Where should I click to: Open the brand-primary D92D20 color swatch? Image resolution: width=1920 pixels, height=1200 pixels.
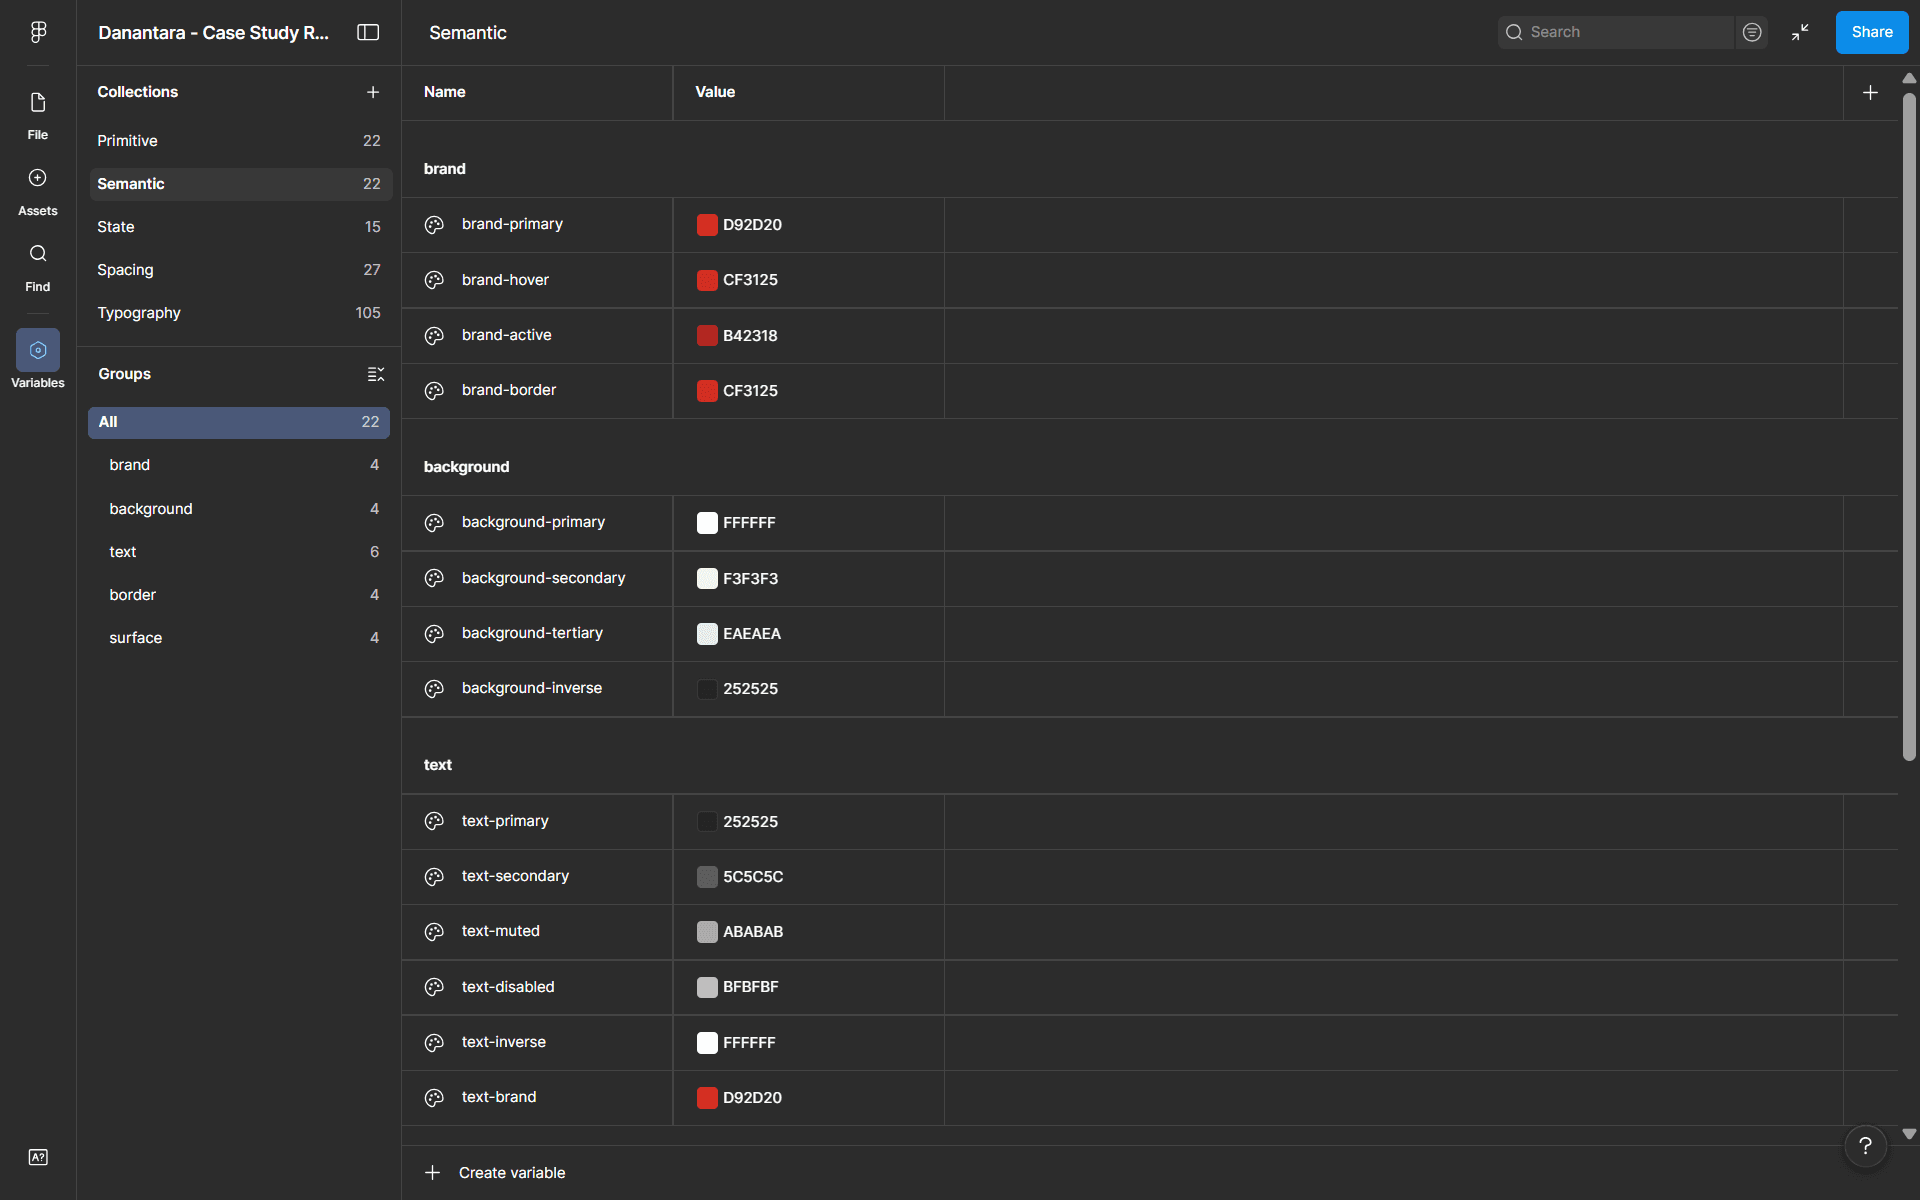tap(707, 225)
